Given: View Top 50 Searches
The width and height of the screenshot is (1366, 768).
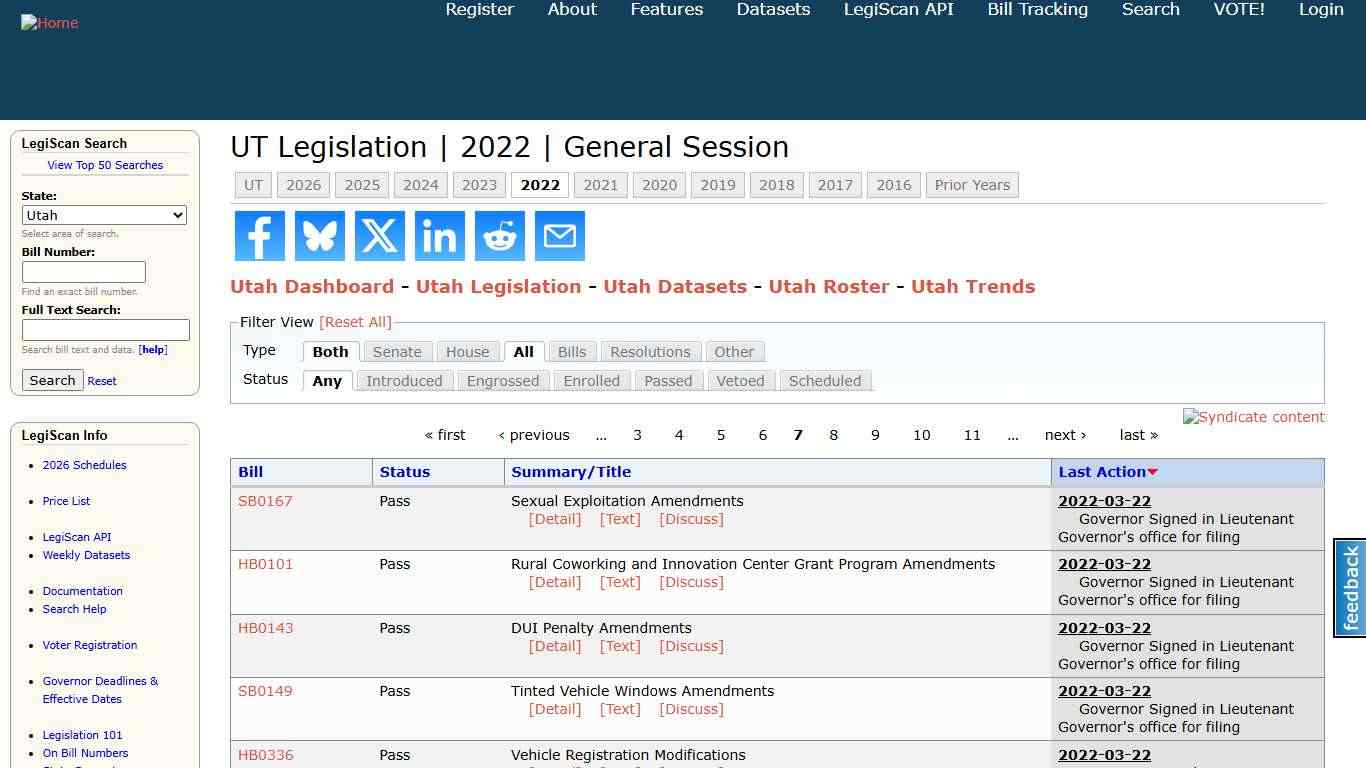Looking at the screenshot, I should 105,165.
